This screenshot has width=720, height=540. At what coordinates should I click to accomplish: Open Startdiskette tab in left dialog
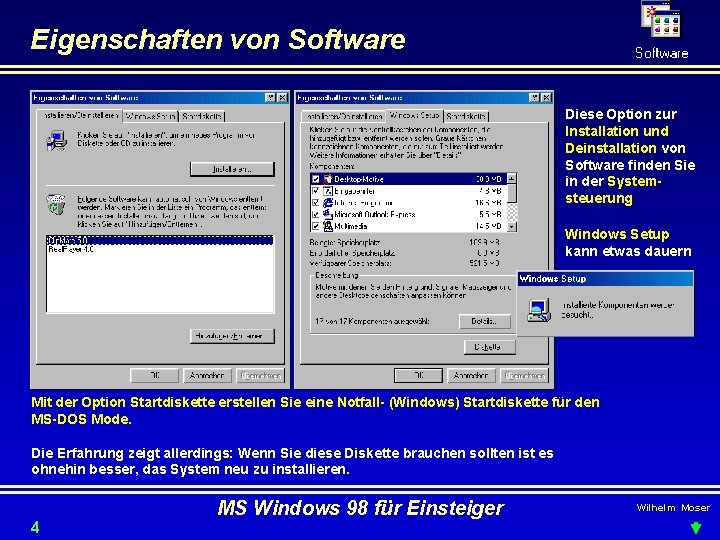pyautogui.click(x=202, y=116)
